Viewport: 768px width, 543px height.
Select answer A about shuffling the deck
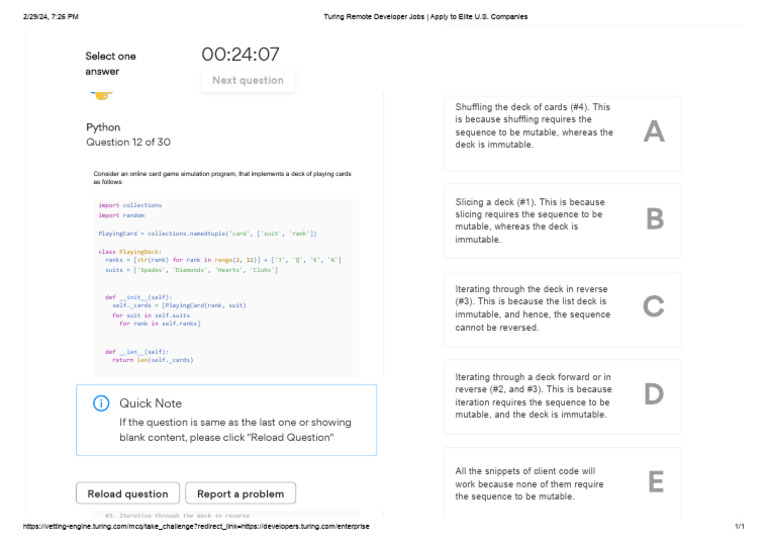[562, 133]
